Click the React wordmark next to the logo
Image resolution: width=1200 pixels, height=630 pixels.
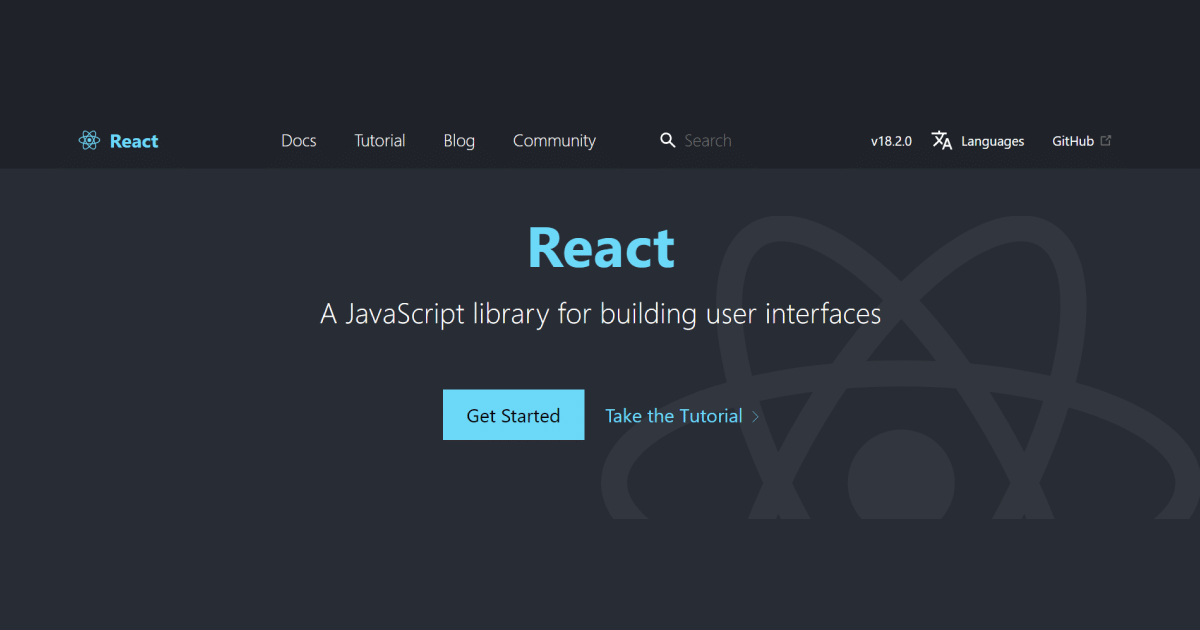click(x=133, y=141)
